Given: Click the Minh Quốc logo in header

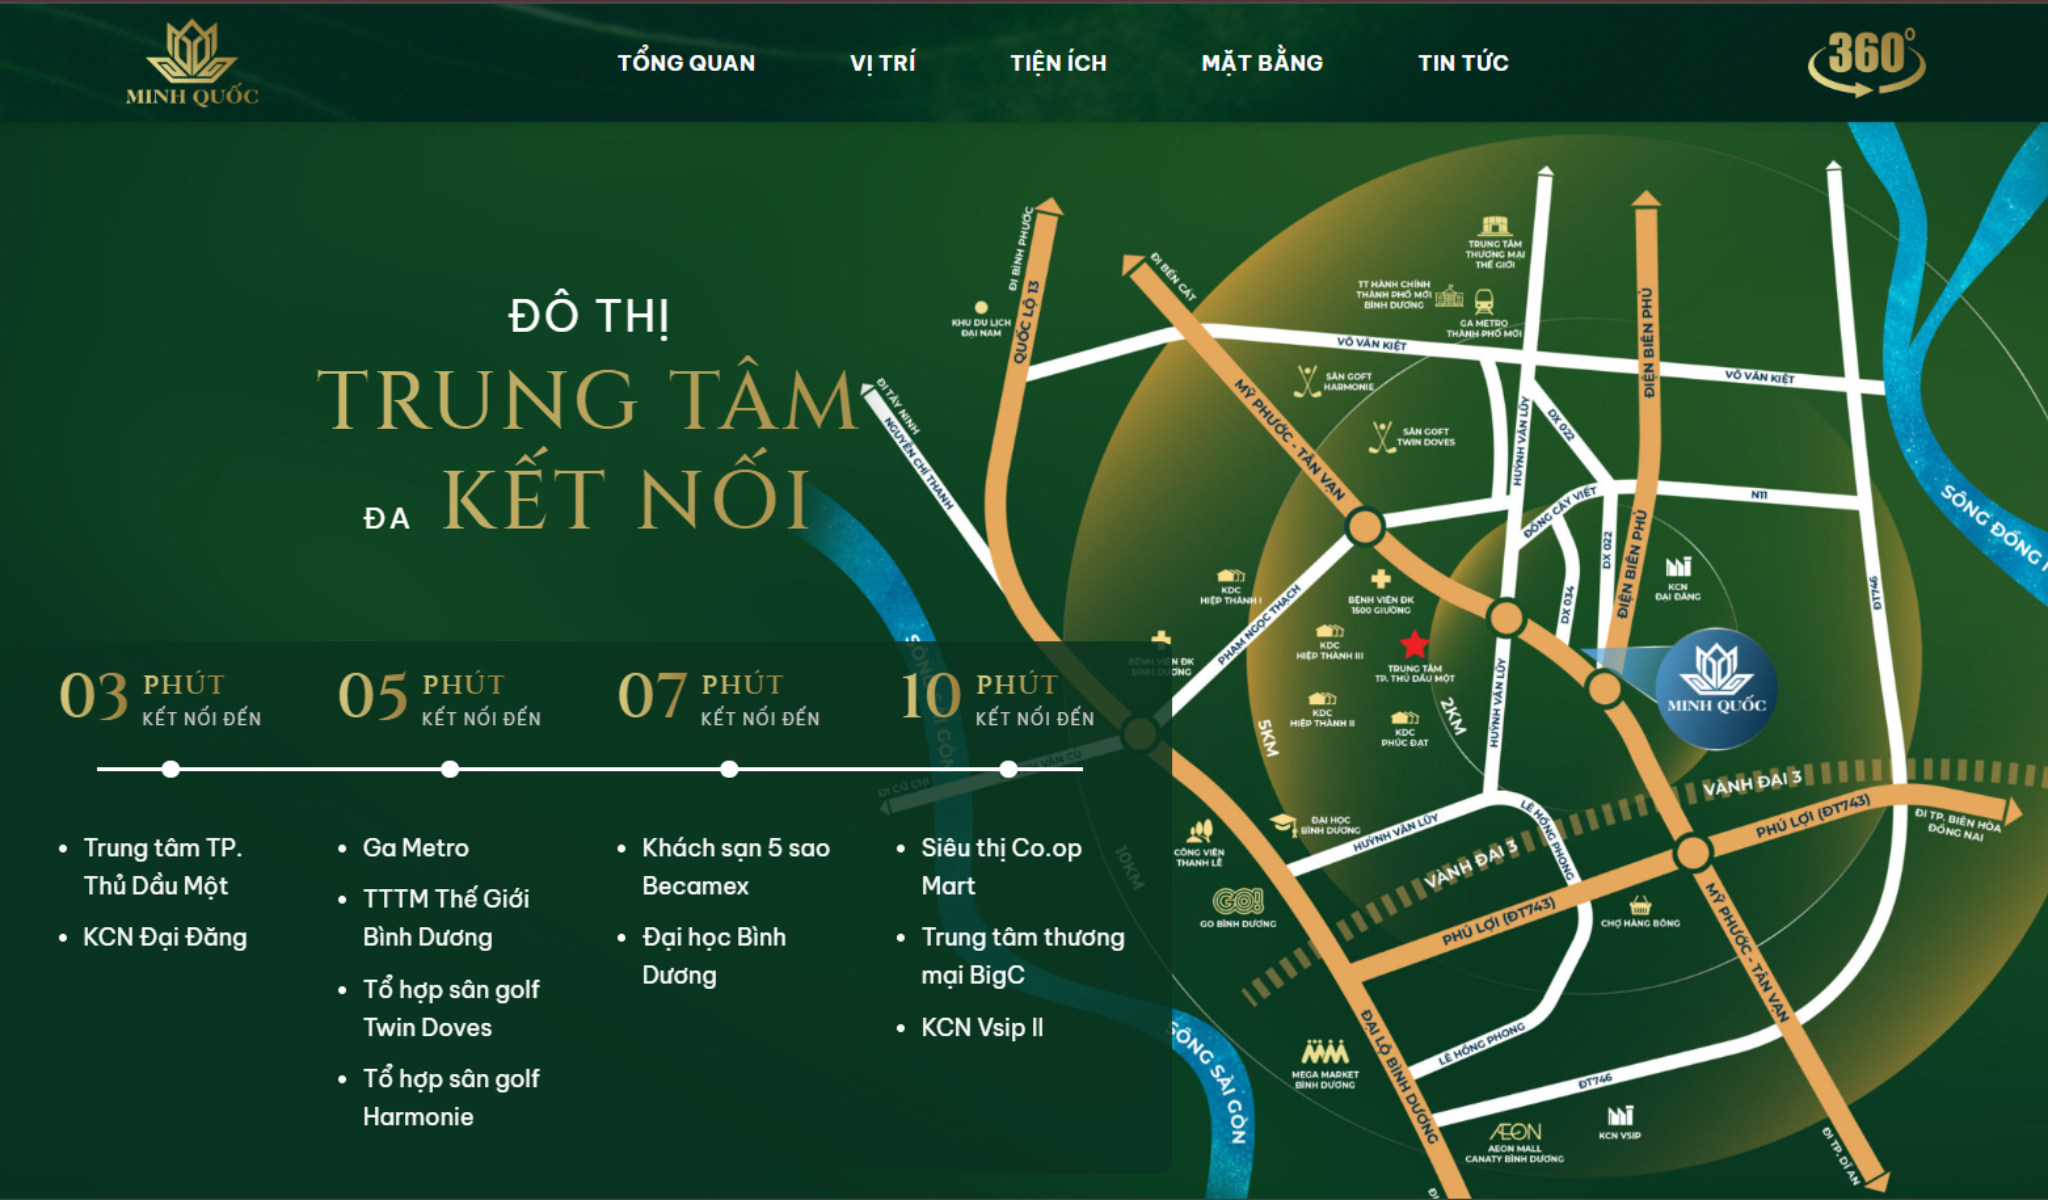Looking at the screenshot, I should [191, 63].
